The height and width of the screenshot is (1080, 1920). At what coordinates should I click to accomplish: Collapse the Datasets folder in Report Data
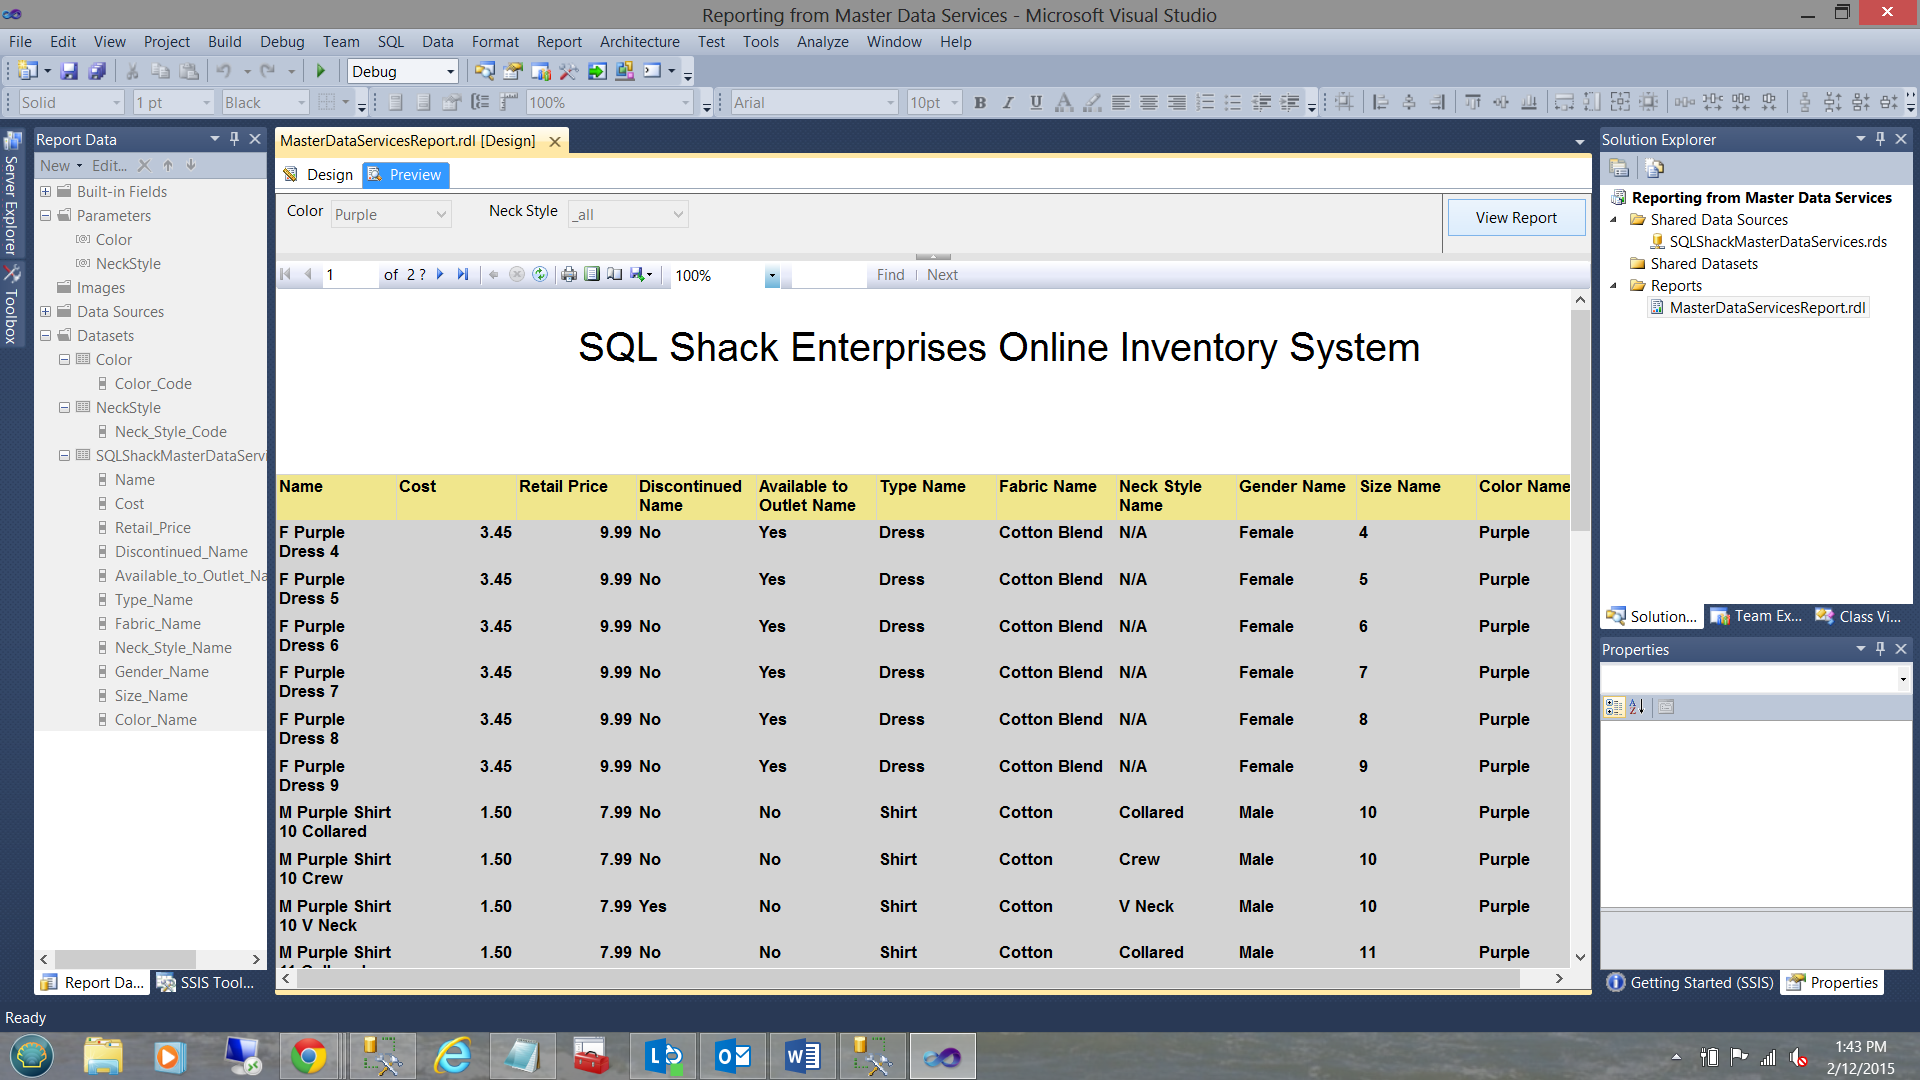click(x=45, y=336)
